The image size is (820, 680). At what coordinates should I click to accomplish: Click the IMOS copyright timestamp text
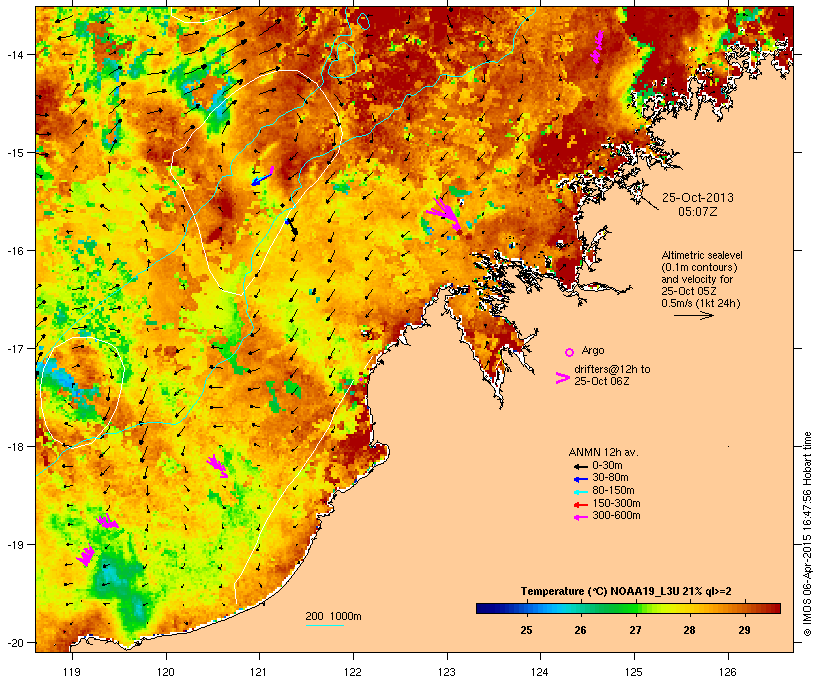807,534
